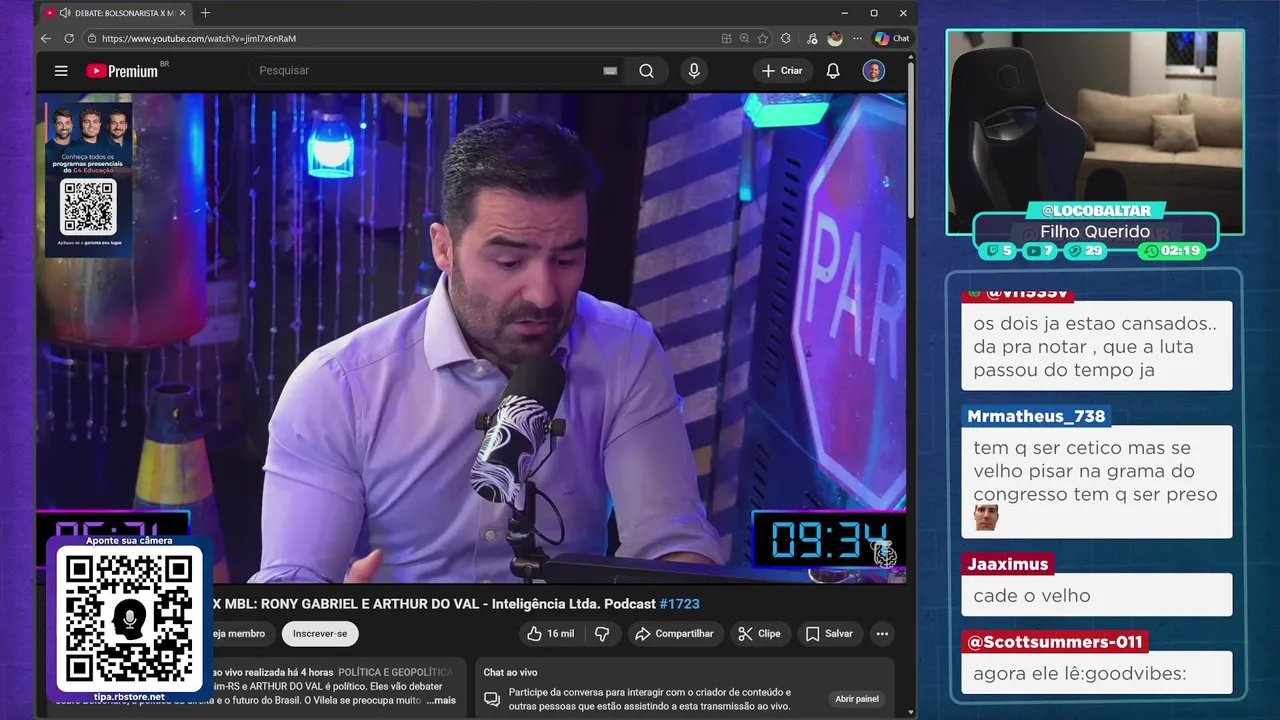
Task: Click the Compartilhar share button
Action: coord(674,634)
